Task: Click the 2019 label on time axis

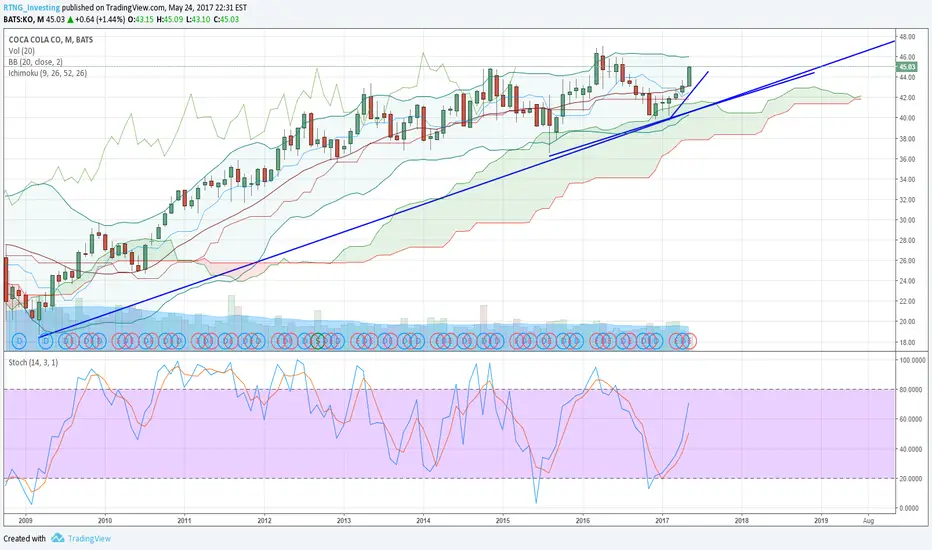Action: 821,521
